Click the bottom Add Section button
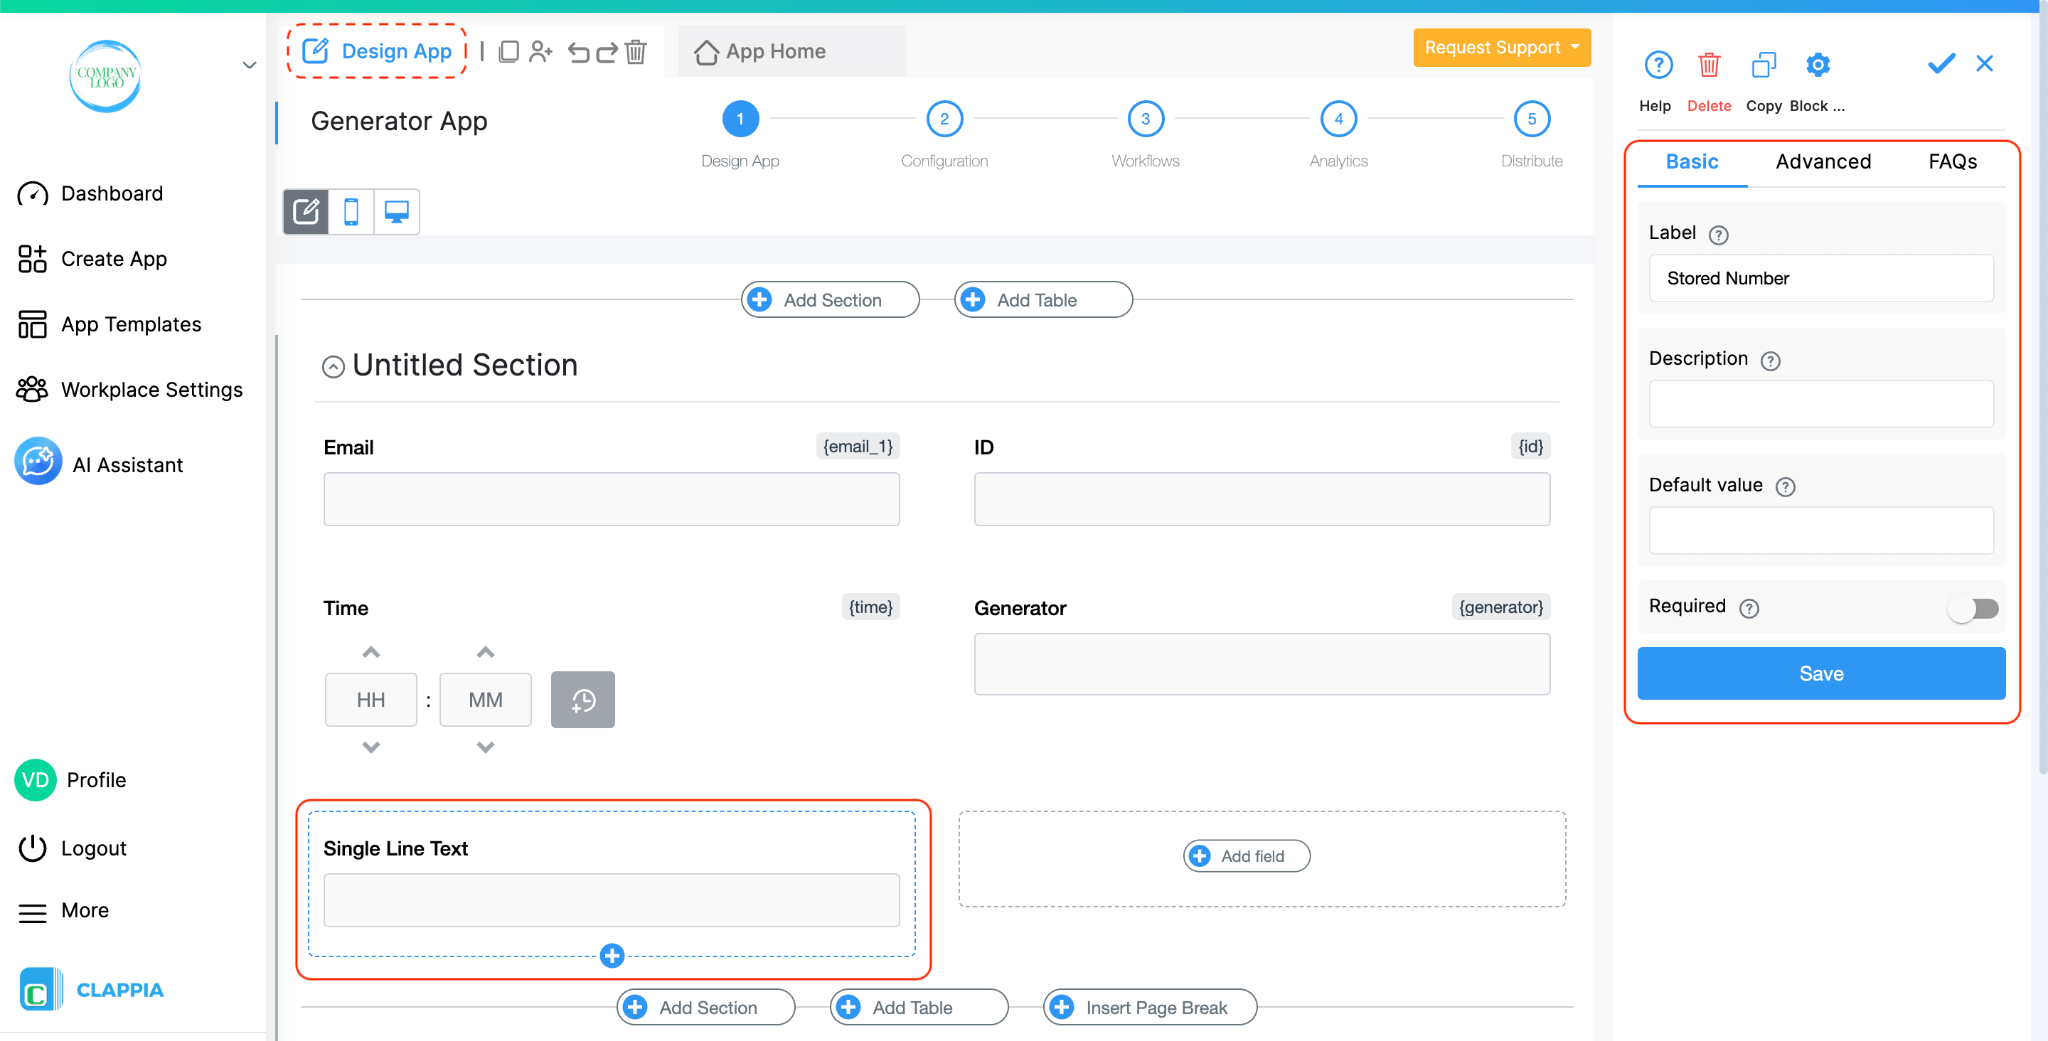Screen dimensions: 2048x1041 [706, 1007]
